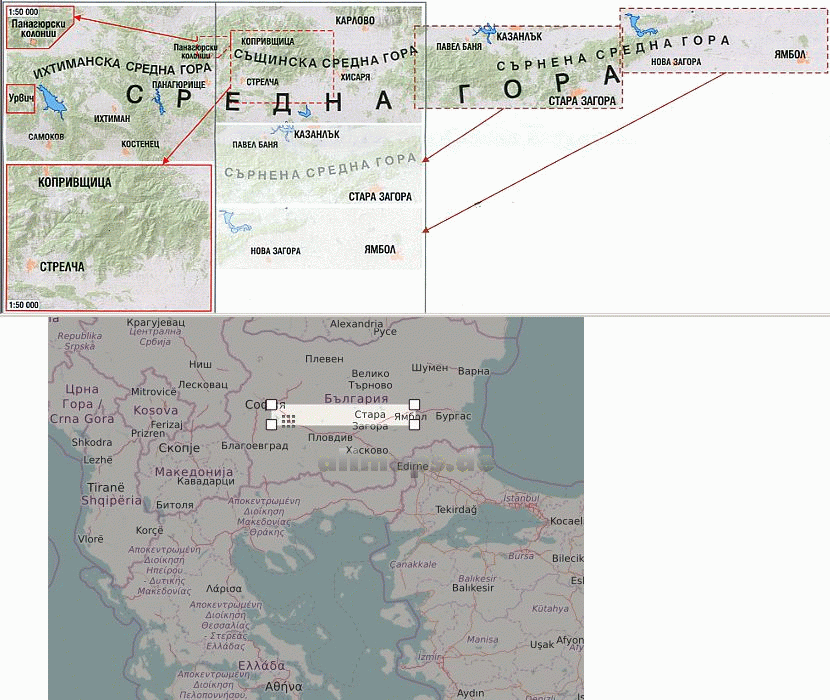Select the Нова Загора–Ямбол inset panel
830x700 pixels.
(x=321, y=238)
